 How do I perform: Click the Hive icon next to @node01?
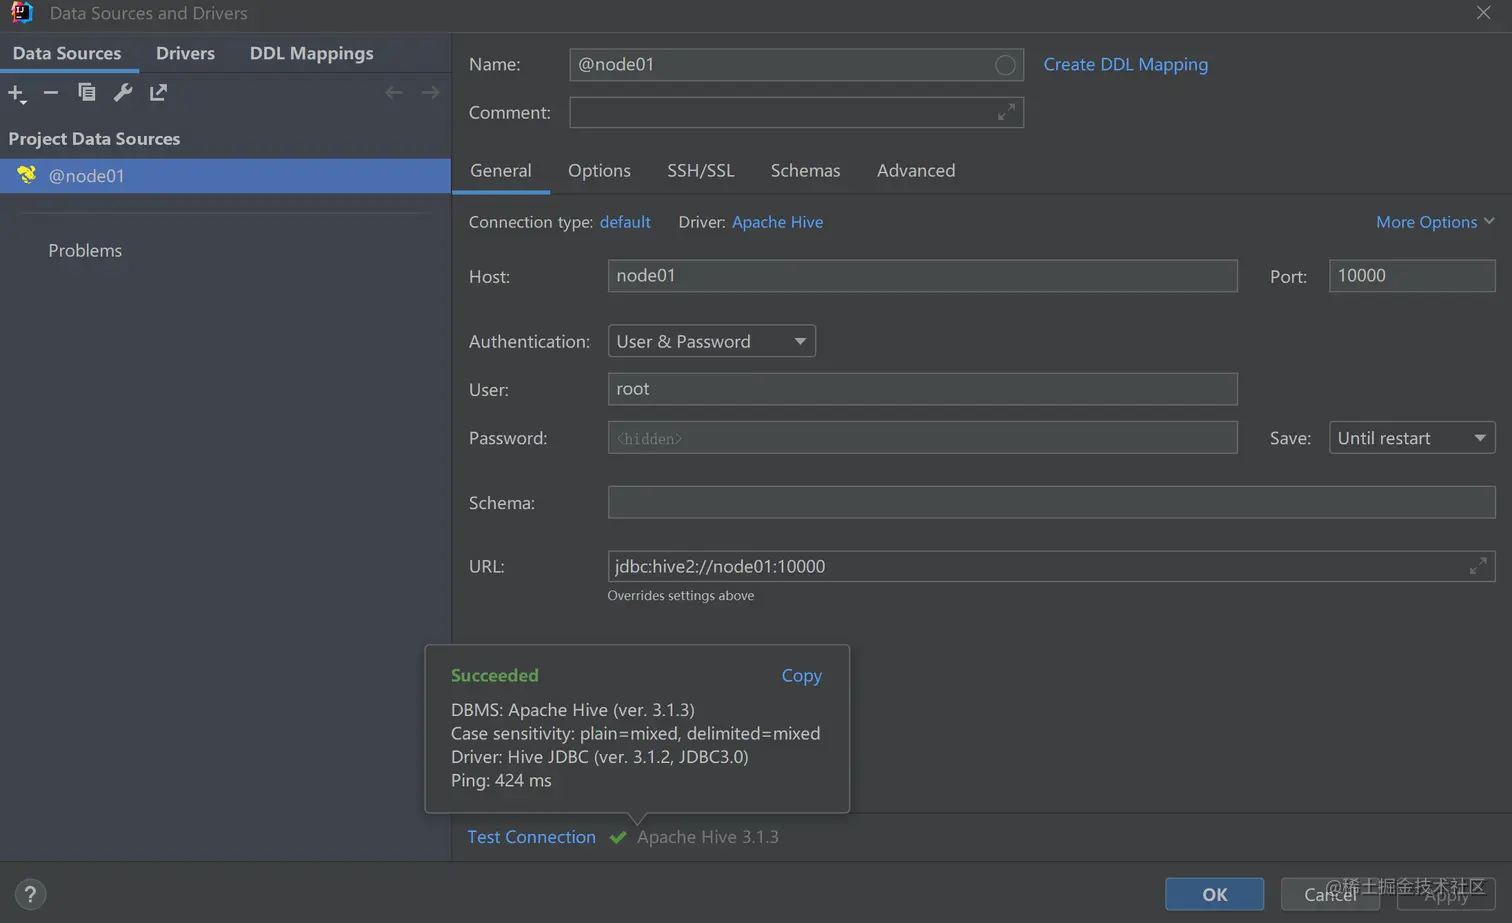pyautogui.click(x=26, y=175)
